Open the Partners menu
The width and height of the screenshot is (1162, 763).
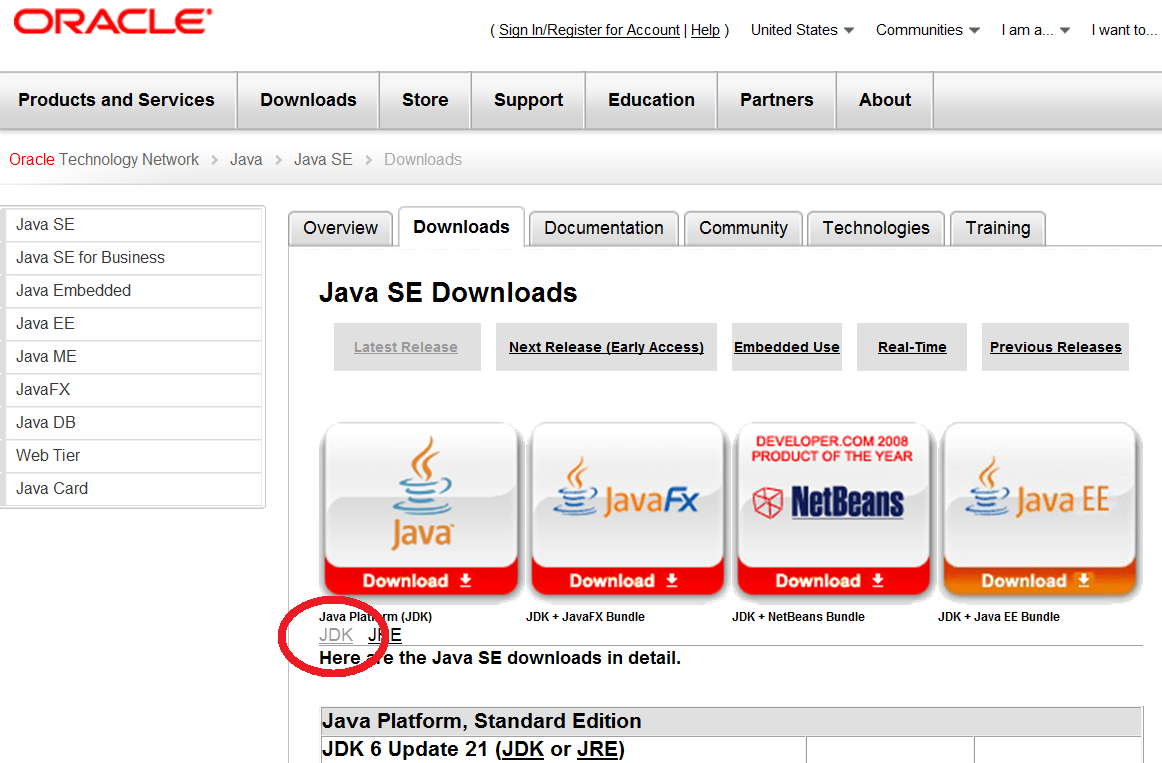(x=777, y=100)
